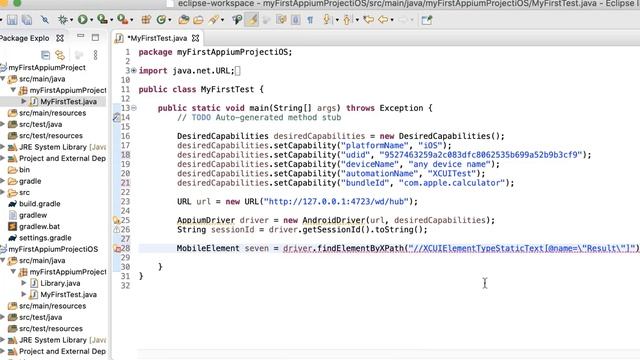Click the Save toolbar icon
Screen dimensions: 640x360
[x=12, y=20]
